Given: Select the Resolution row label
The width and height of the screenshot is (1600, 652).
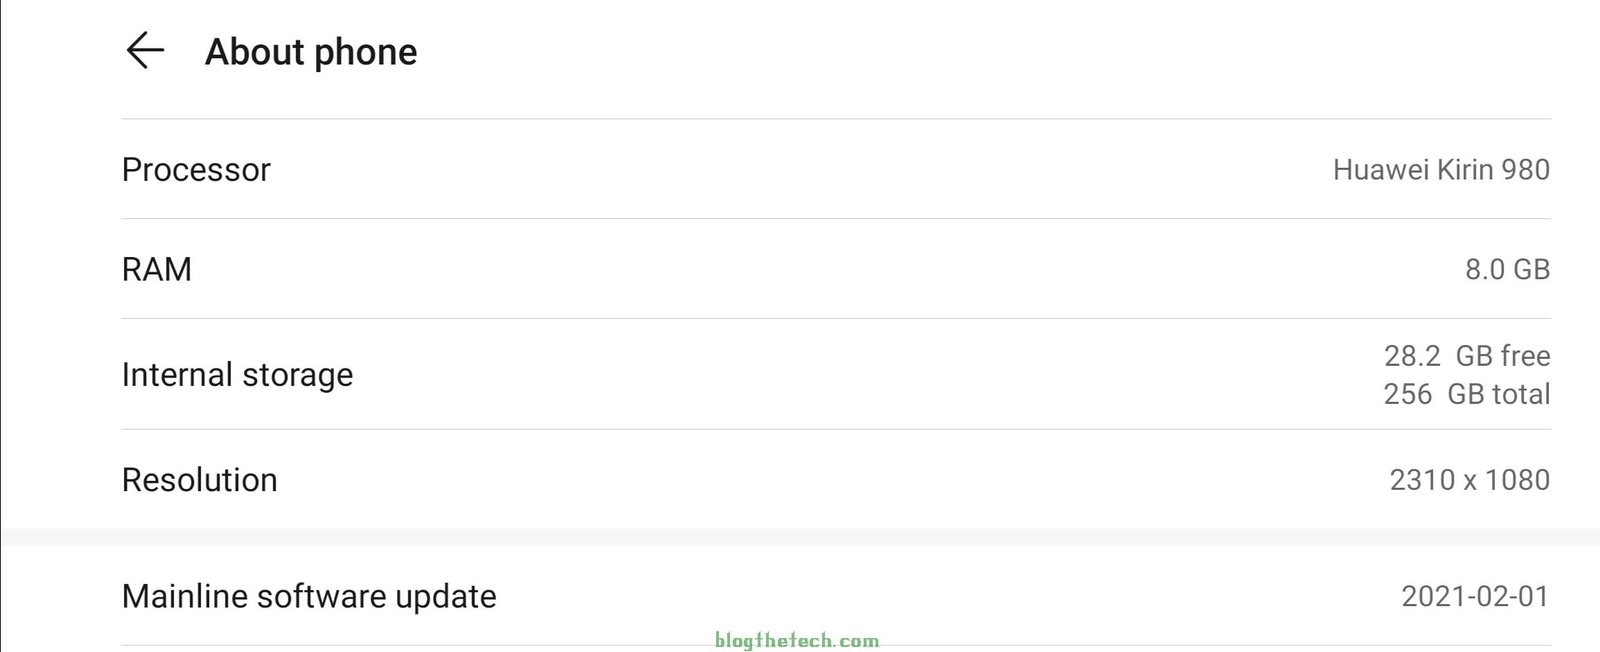Looking at the screenshot, I should pos(199,480).
